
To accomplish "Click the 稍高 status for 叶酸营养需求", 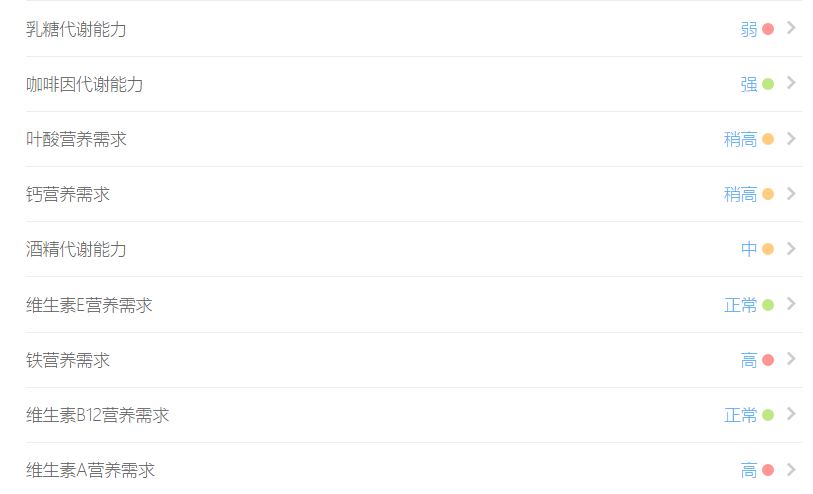I will click(x=740, y=139).
